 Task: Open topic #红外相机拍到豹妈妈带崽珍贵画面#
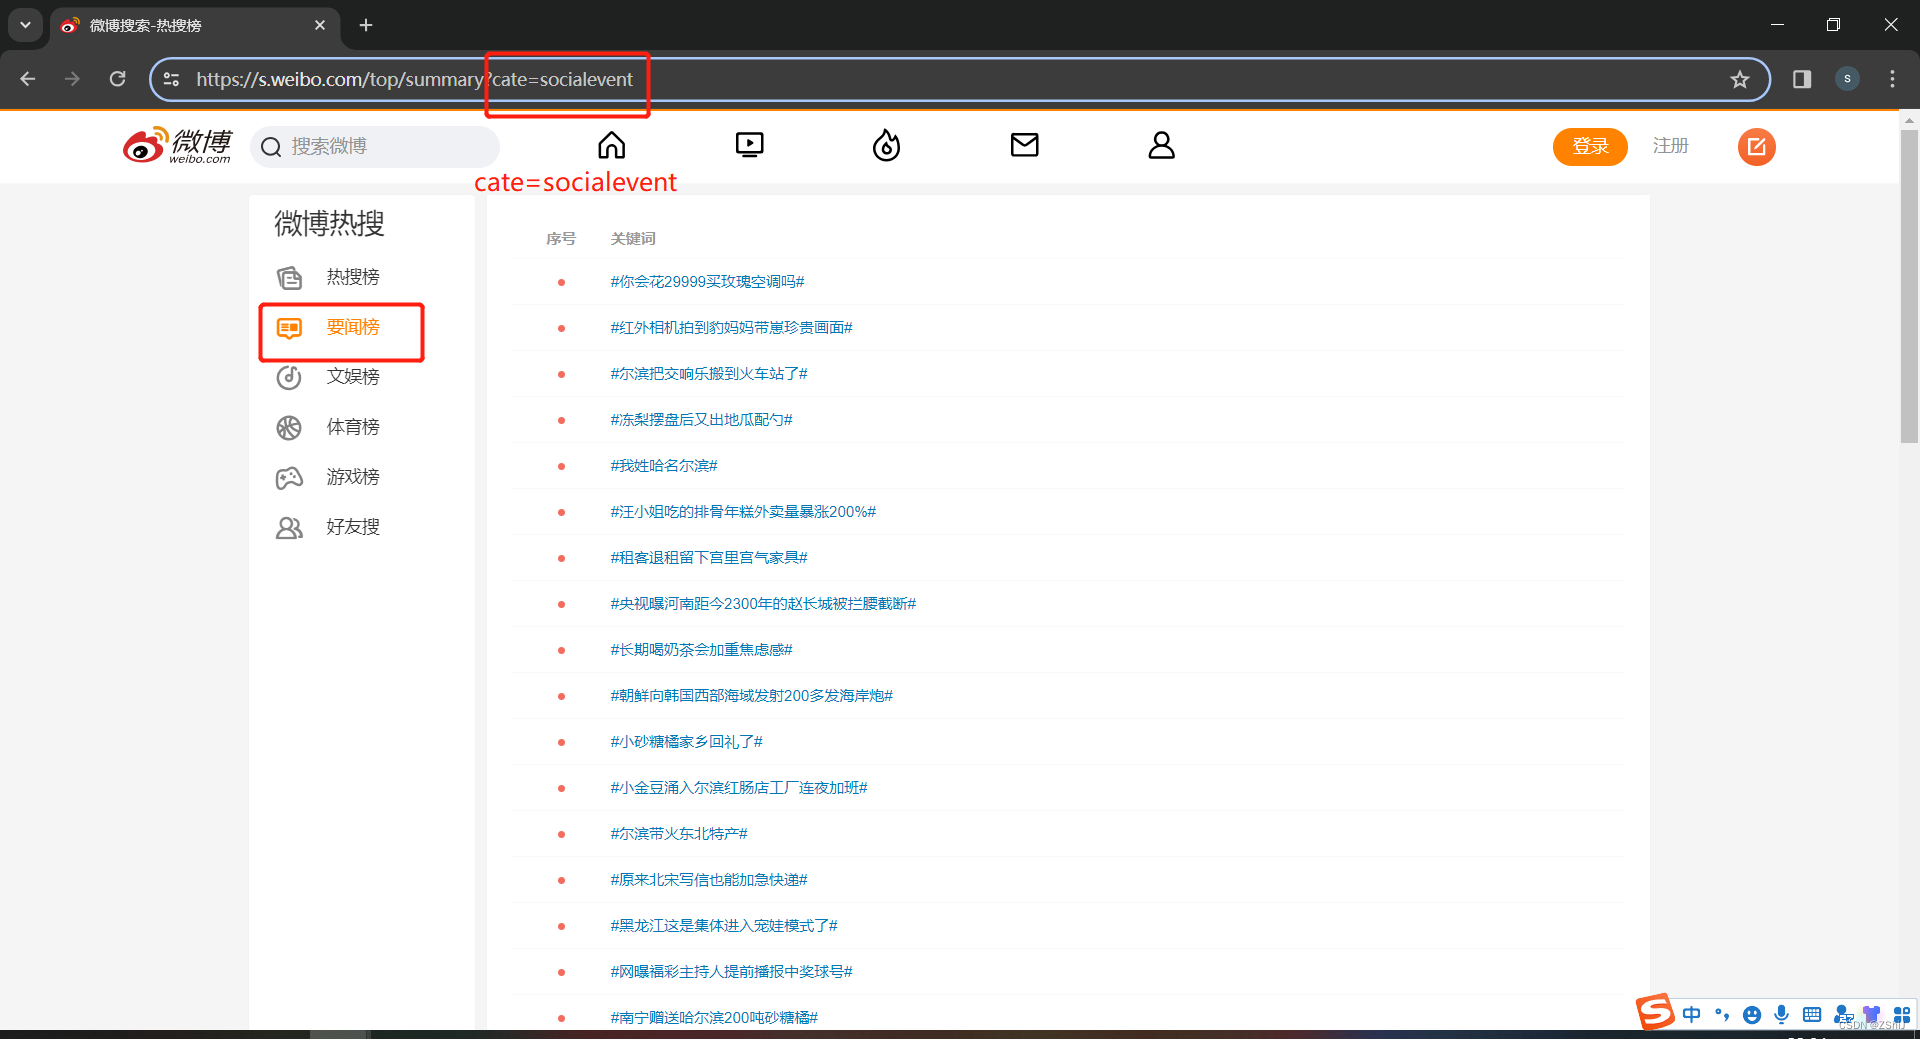[731, 328]
